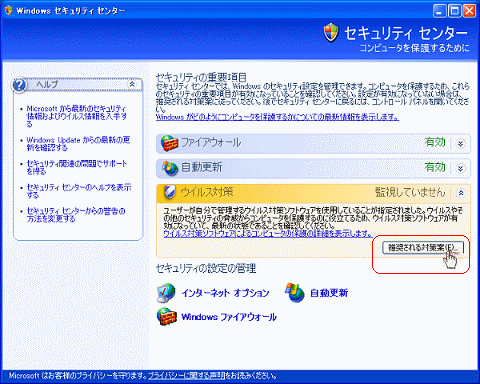Image resolution: width=480 pixels, height=384 pixels.
Task: Open the 自動更新 settings text link
Action: point(329,293)
